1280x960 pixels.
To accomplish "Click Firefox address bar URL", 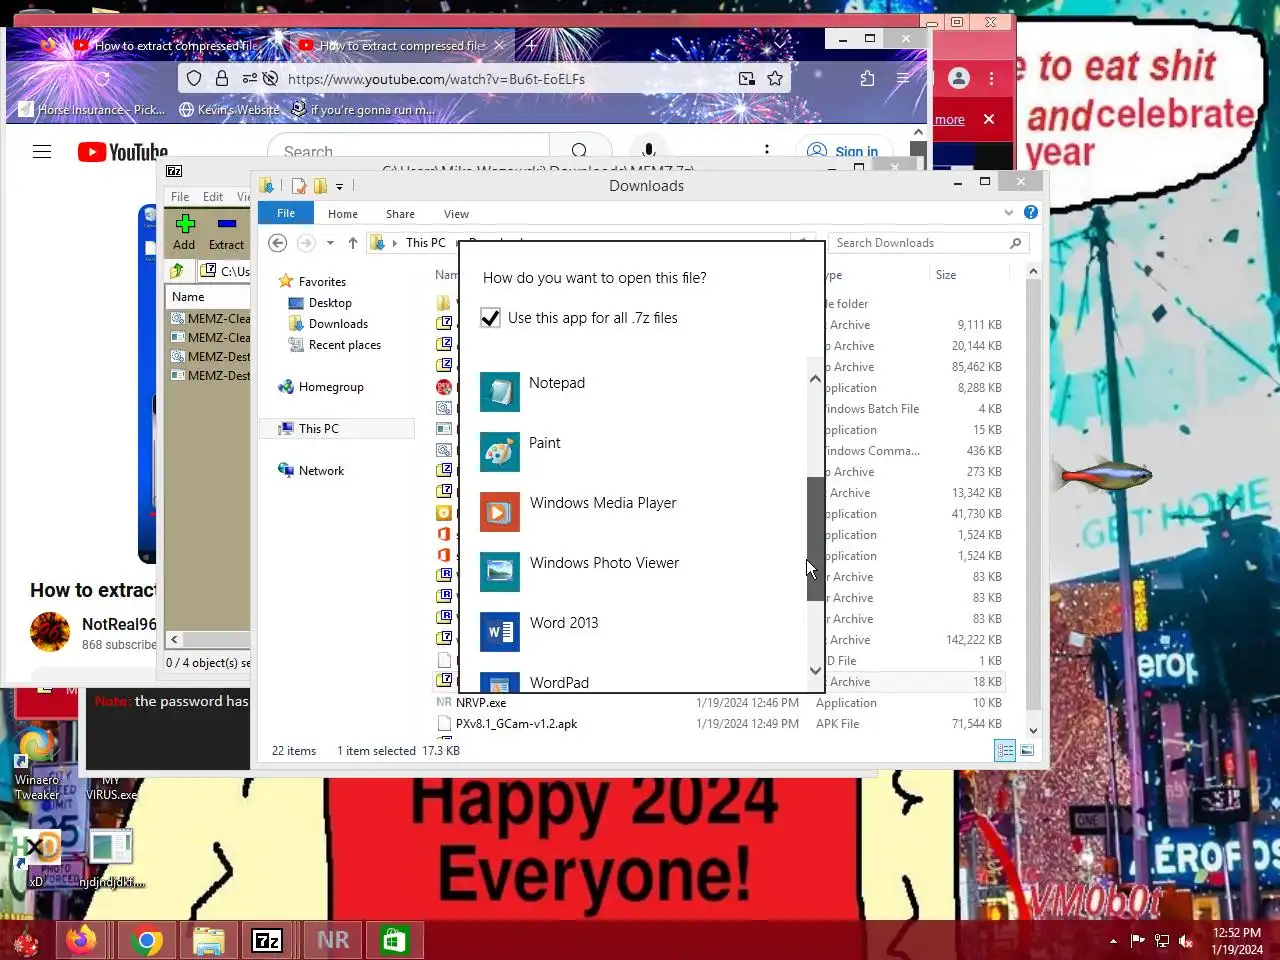I will click(x=436, y=79).
